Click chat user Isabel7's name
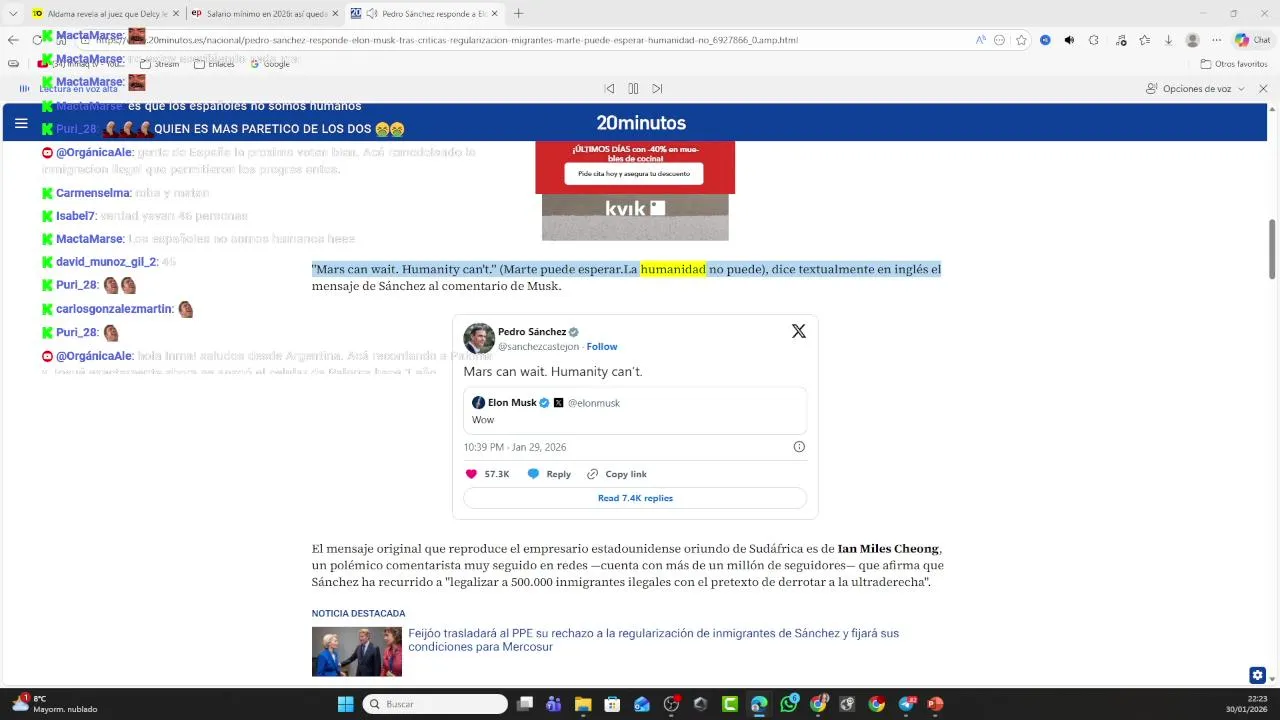This screenshot has width=1280, height=720. [x=76, y=216]
